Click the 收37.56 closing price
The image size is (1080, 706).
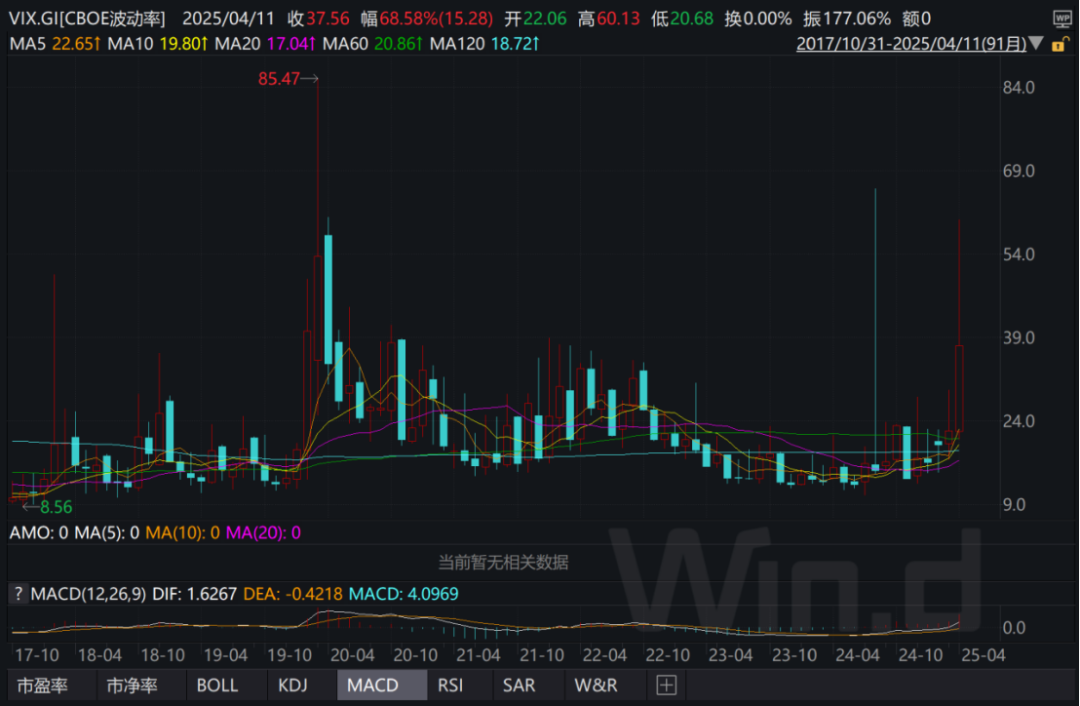(318, 19)
